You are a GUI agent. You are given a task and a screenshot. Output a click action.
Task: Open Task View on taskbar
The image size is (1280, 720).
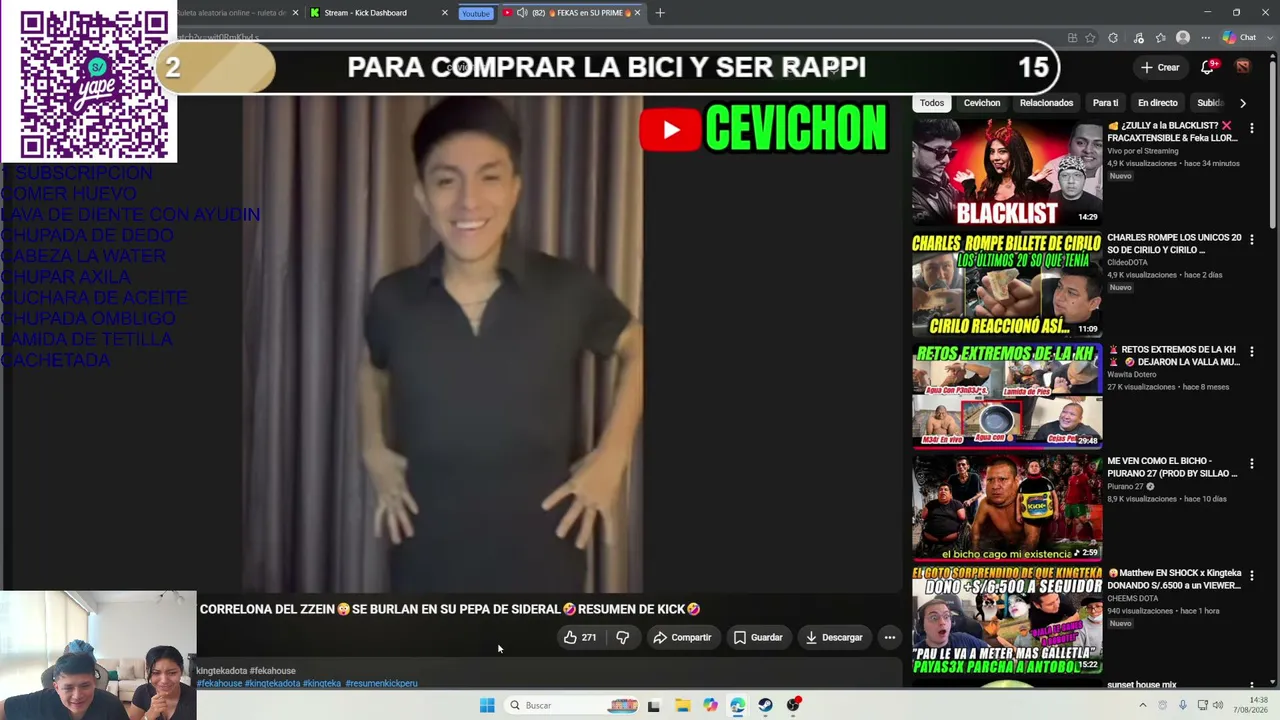[x=654, y=705]
